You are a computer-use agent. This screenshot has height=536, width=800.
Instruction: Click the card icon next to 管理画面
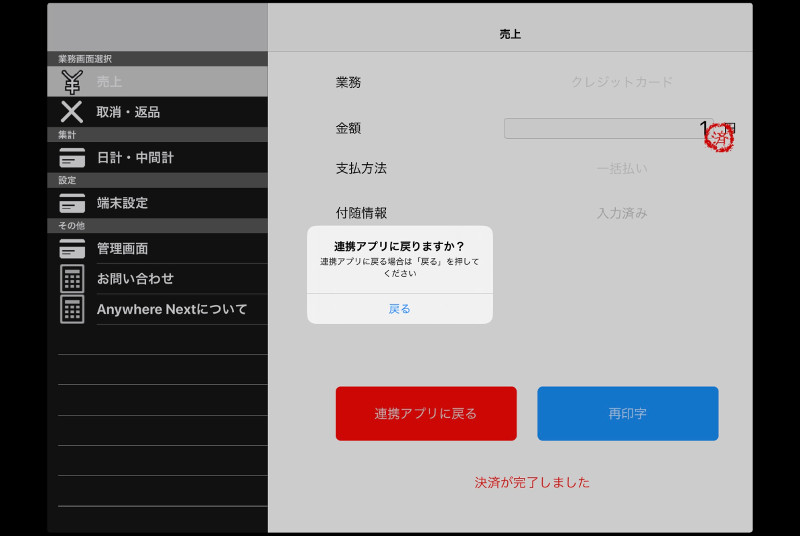click(x=72, y=248)
